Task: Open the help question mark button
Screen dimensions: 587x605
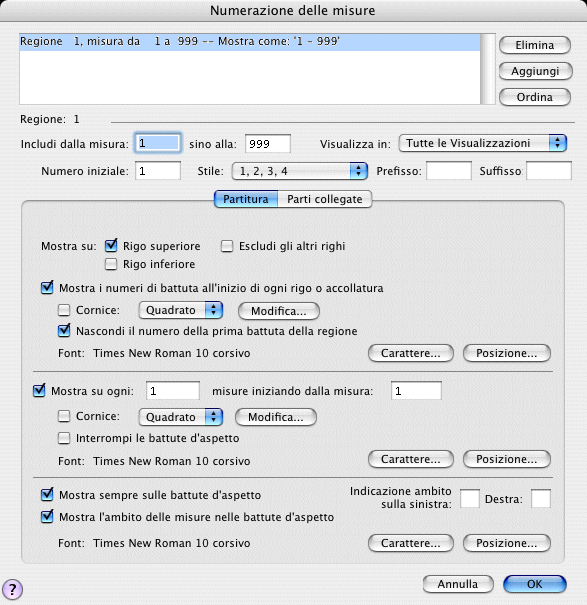Action: [12, 589]
